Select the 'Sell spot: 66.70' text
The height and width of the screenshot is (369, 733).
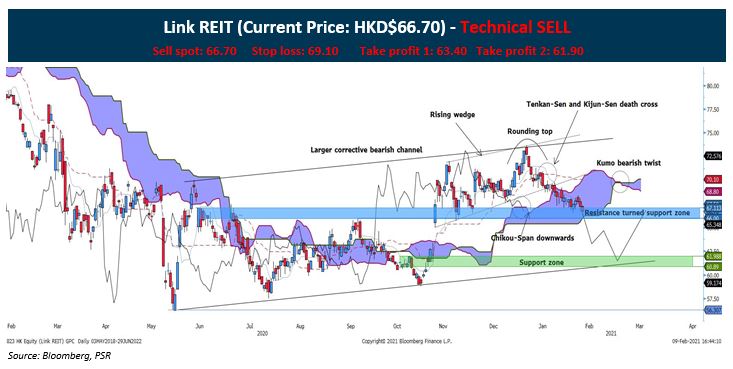coord(194,51)
